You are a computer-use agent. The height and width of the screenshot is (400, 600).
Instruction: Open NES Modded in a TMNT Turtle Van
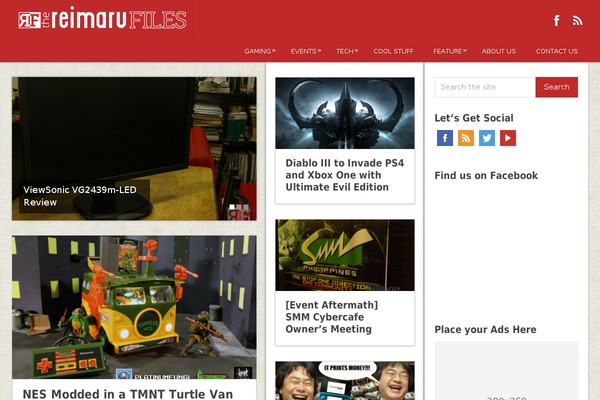[x=128, y=394]
